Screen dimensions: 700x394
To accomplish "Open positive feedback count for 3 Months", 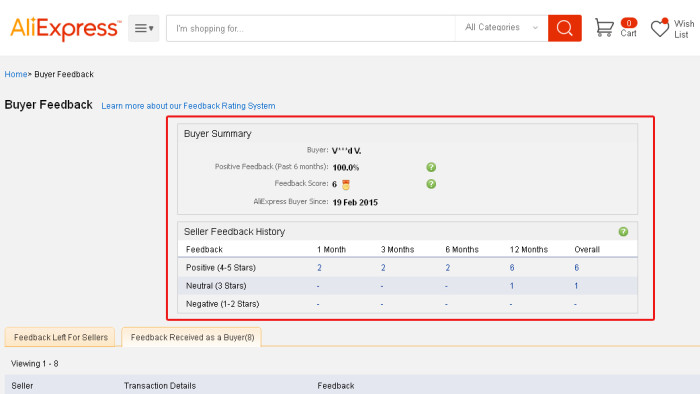I will click(x=383, y=268).
